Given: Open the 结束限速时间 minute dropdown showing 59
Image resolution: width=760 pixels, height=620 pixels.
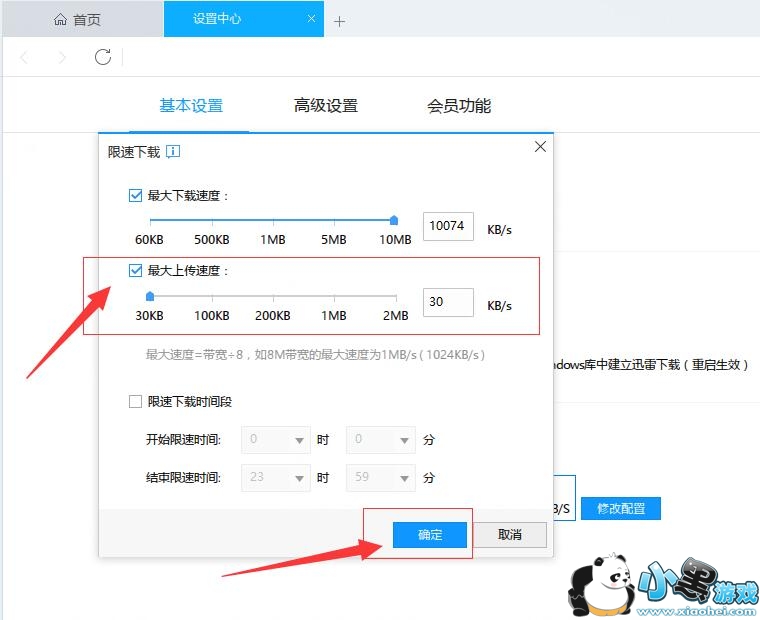Looking at the screenshot, I should point(380,477).
